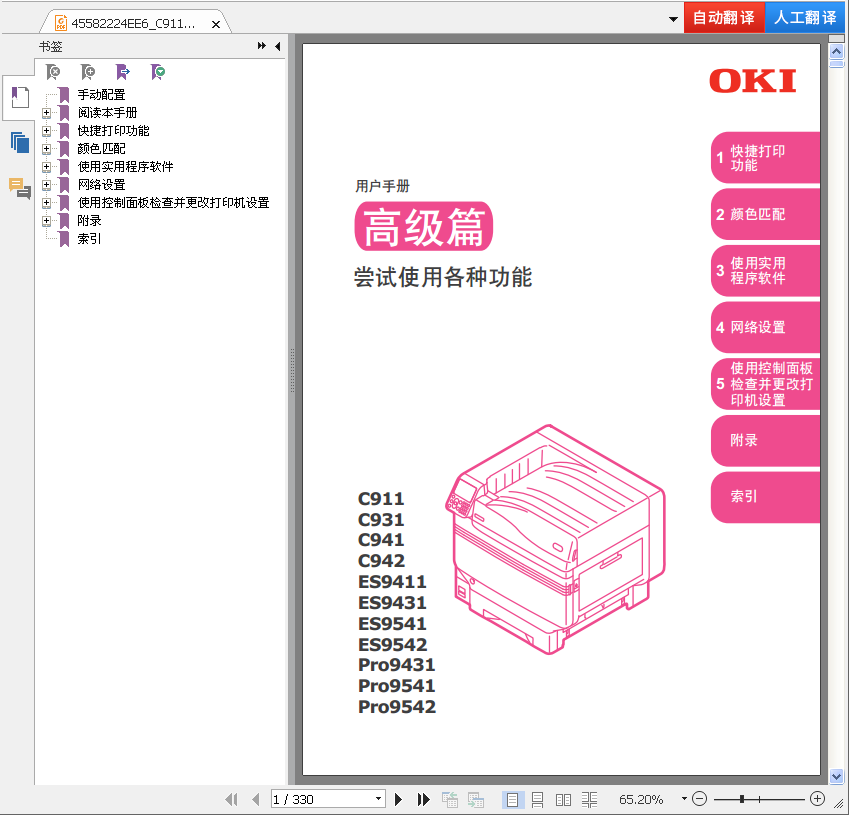Screen dimensions: 849x815
Task: Click the previous view icon
Action: tap(450, 799)
